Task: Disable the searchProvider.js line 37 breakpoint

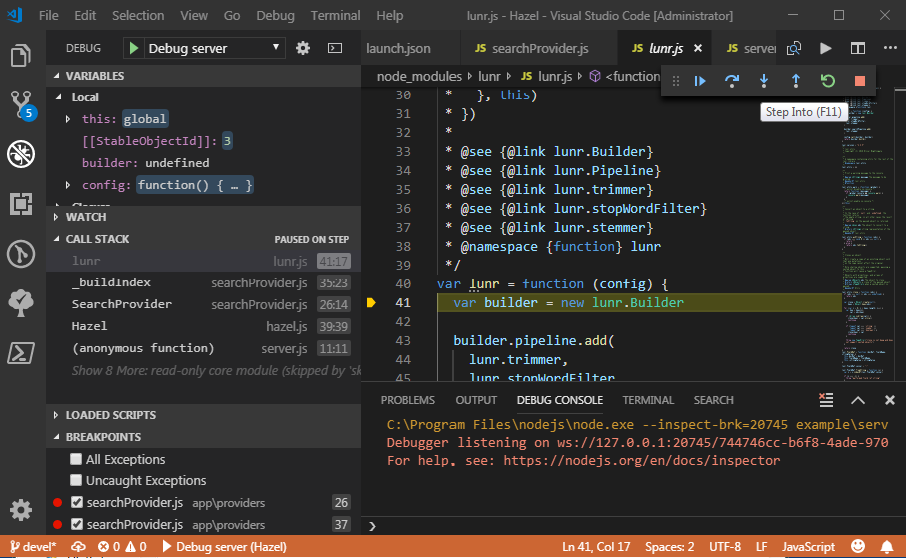Action: pos(76,524)
